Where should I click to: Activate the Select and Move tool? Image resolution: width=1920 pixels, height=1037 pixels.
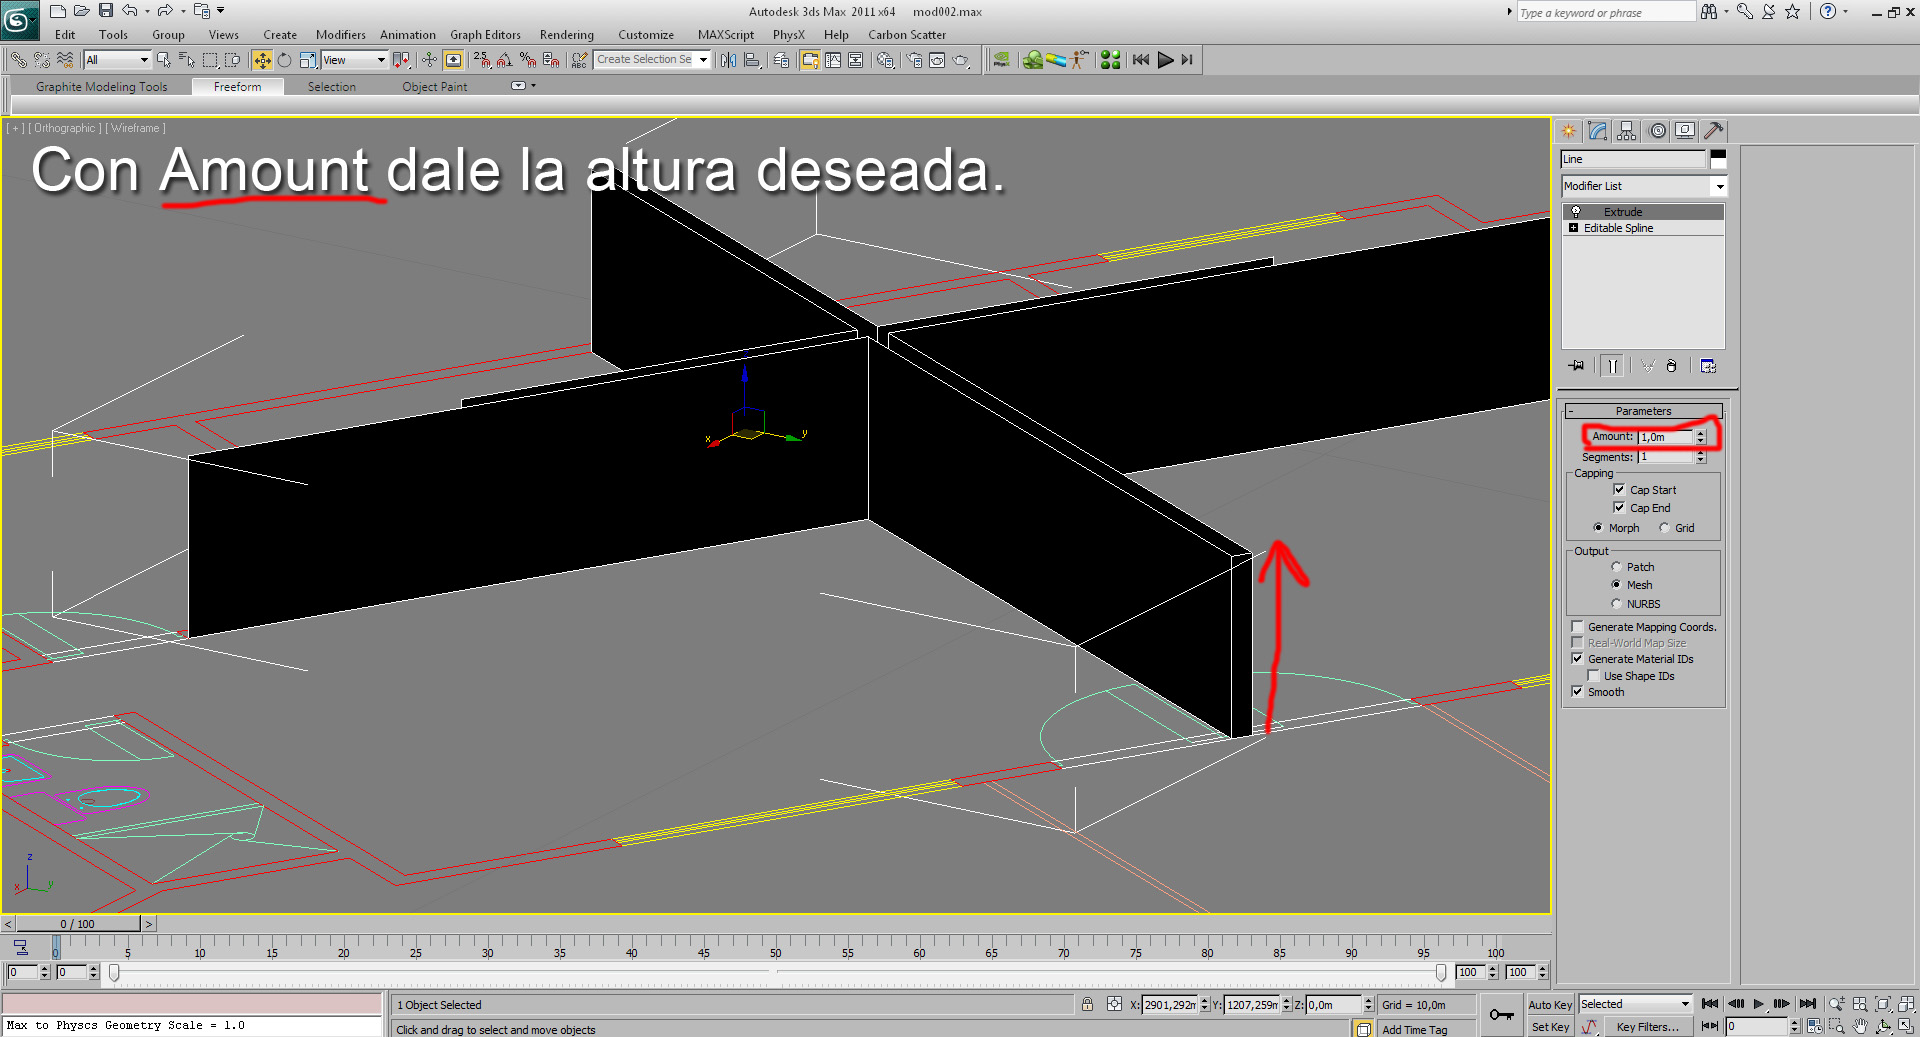pos(262,60)
